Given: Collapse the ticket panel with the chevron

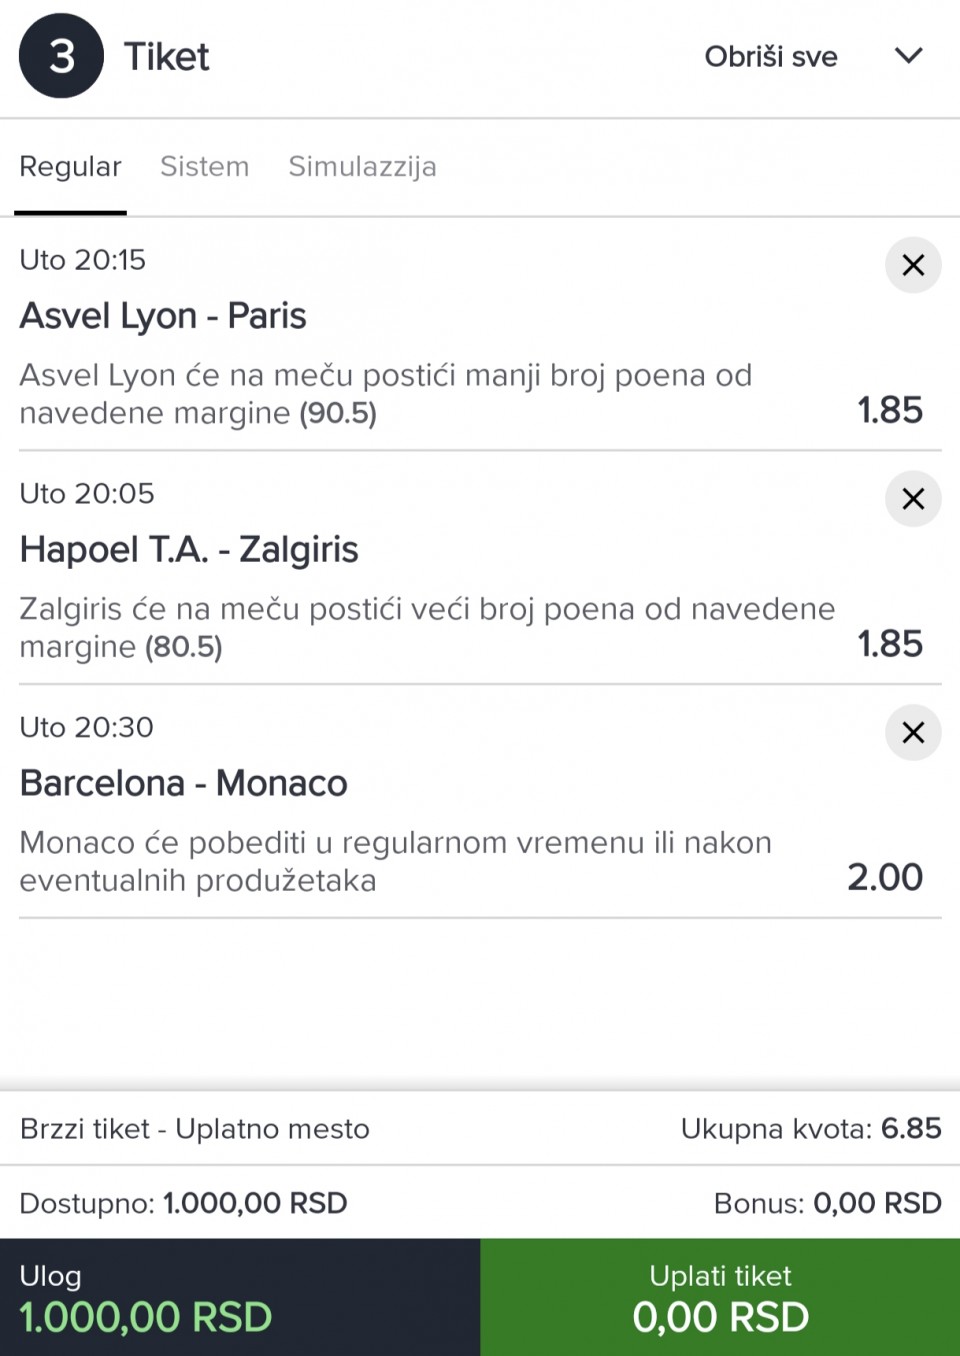Looking at the screenshot, I should point(908,56).
